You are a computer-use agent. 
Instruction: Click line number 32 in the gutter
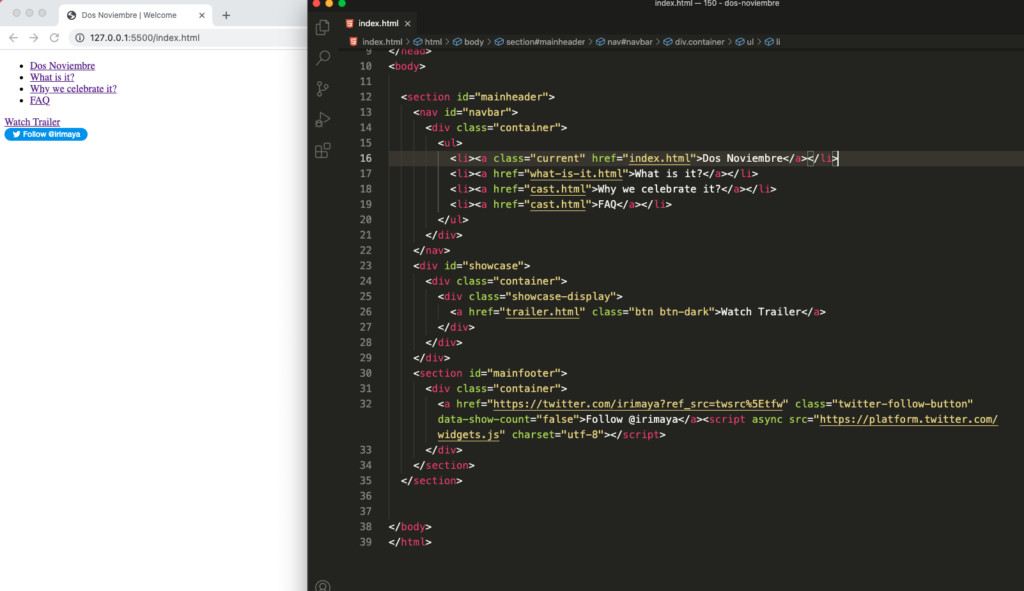(365, 404)
